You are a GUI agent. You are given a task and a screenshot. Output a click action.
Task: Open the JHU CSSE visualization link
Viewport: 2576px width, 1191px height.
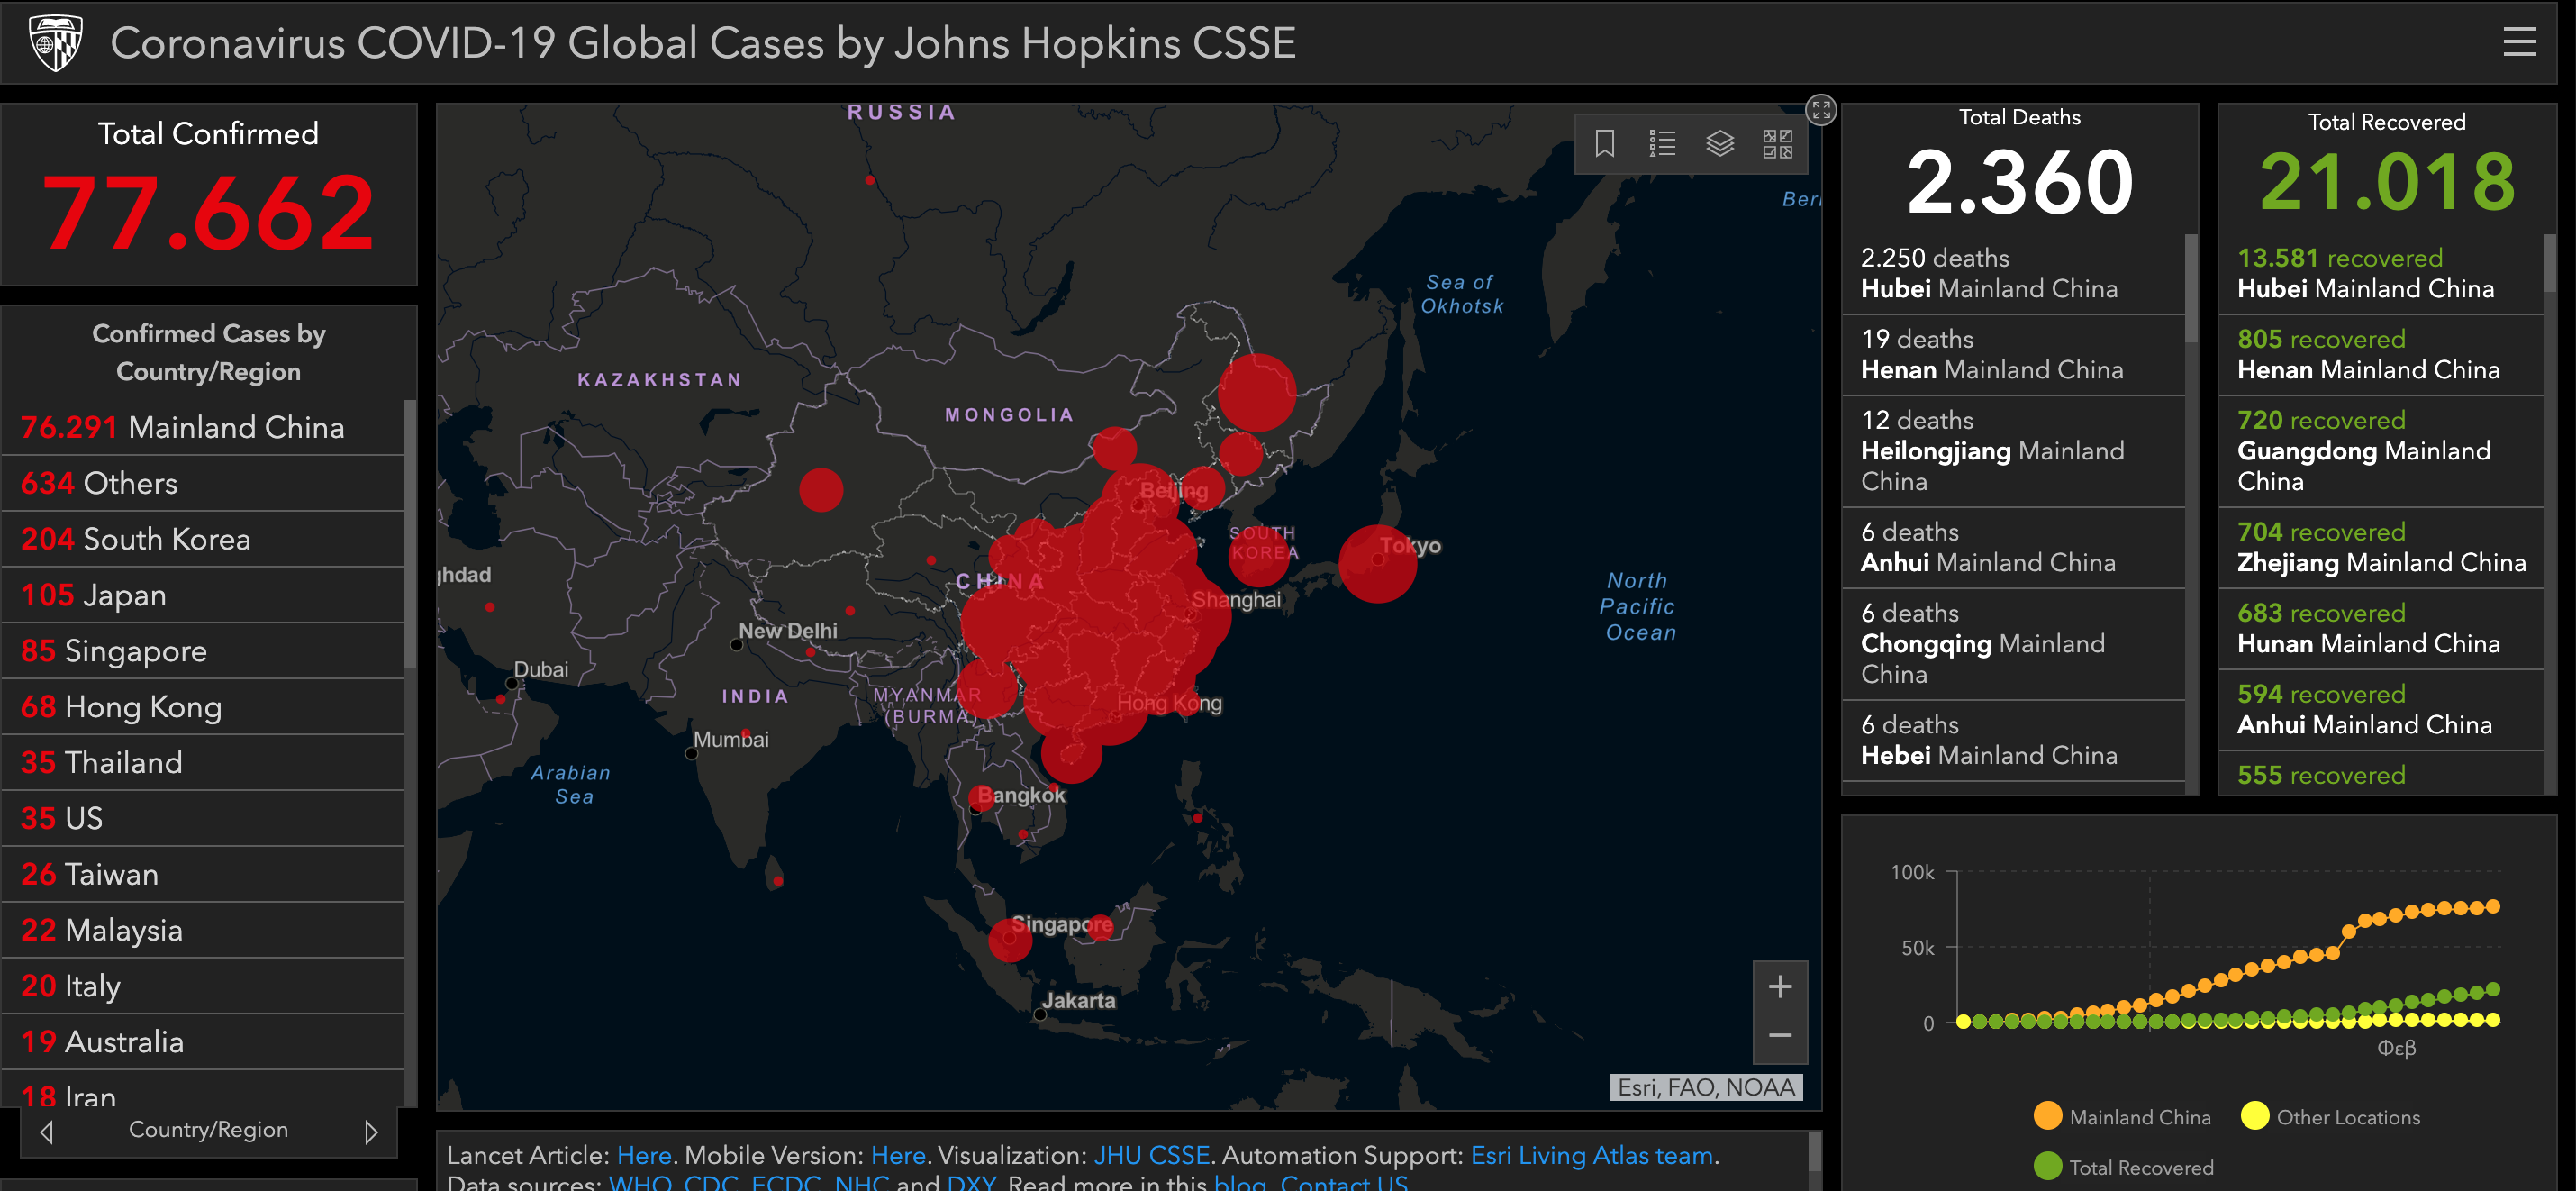tap(1151, 1155)
